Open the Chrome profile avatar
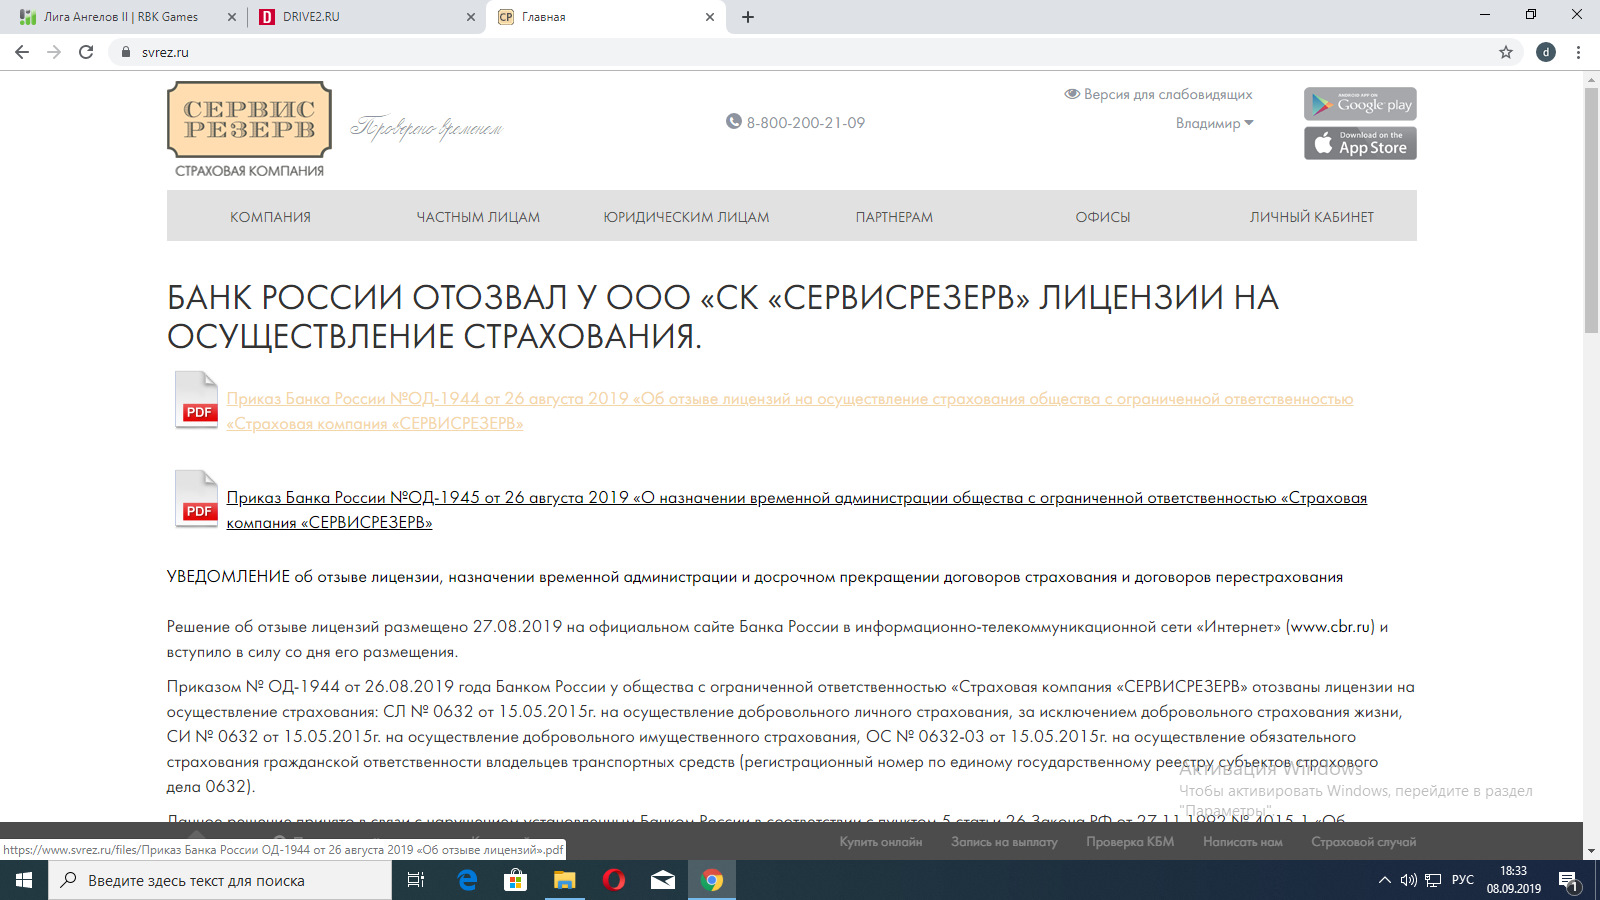 point(1546,52)
